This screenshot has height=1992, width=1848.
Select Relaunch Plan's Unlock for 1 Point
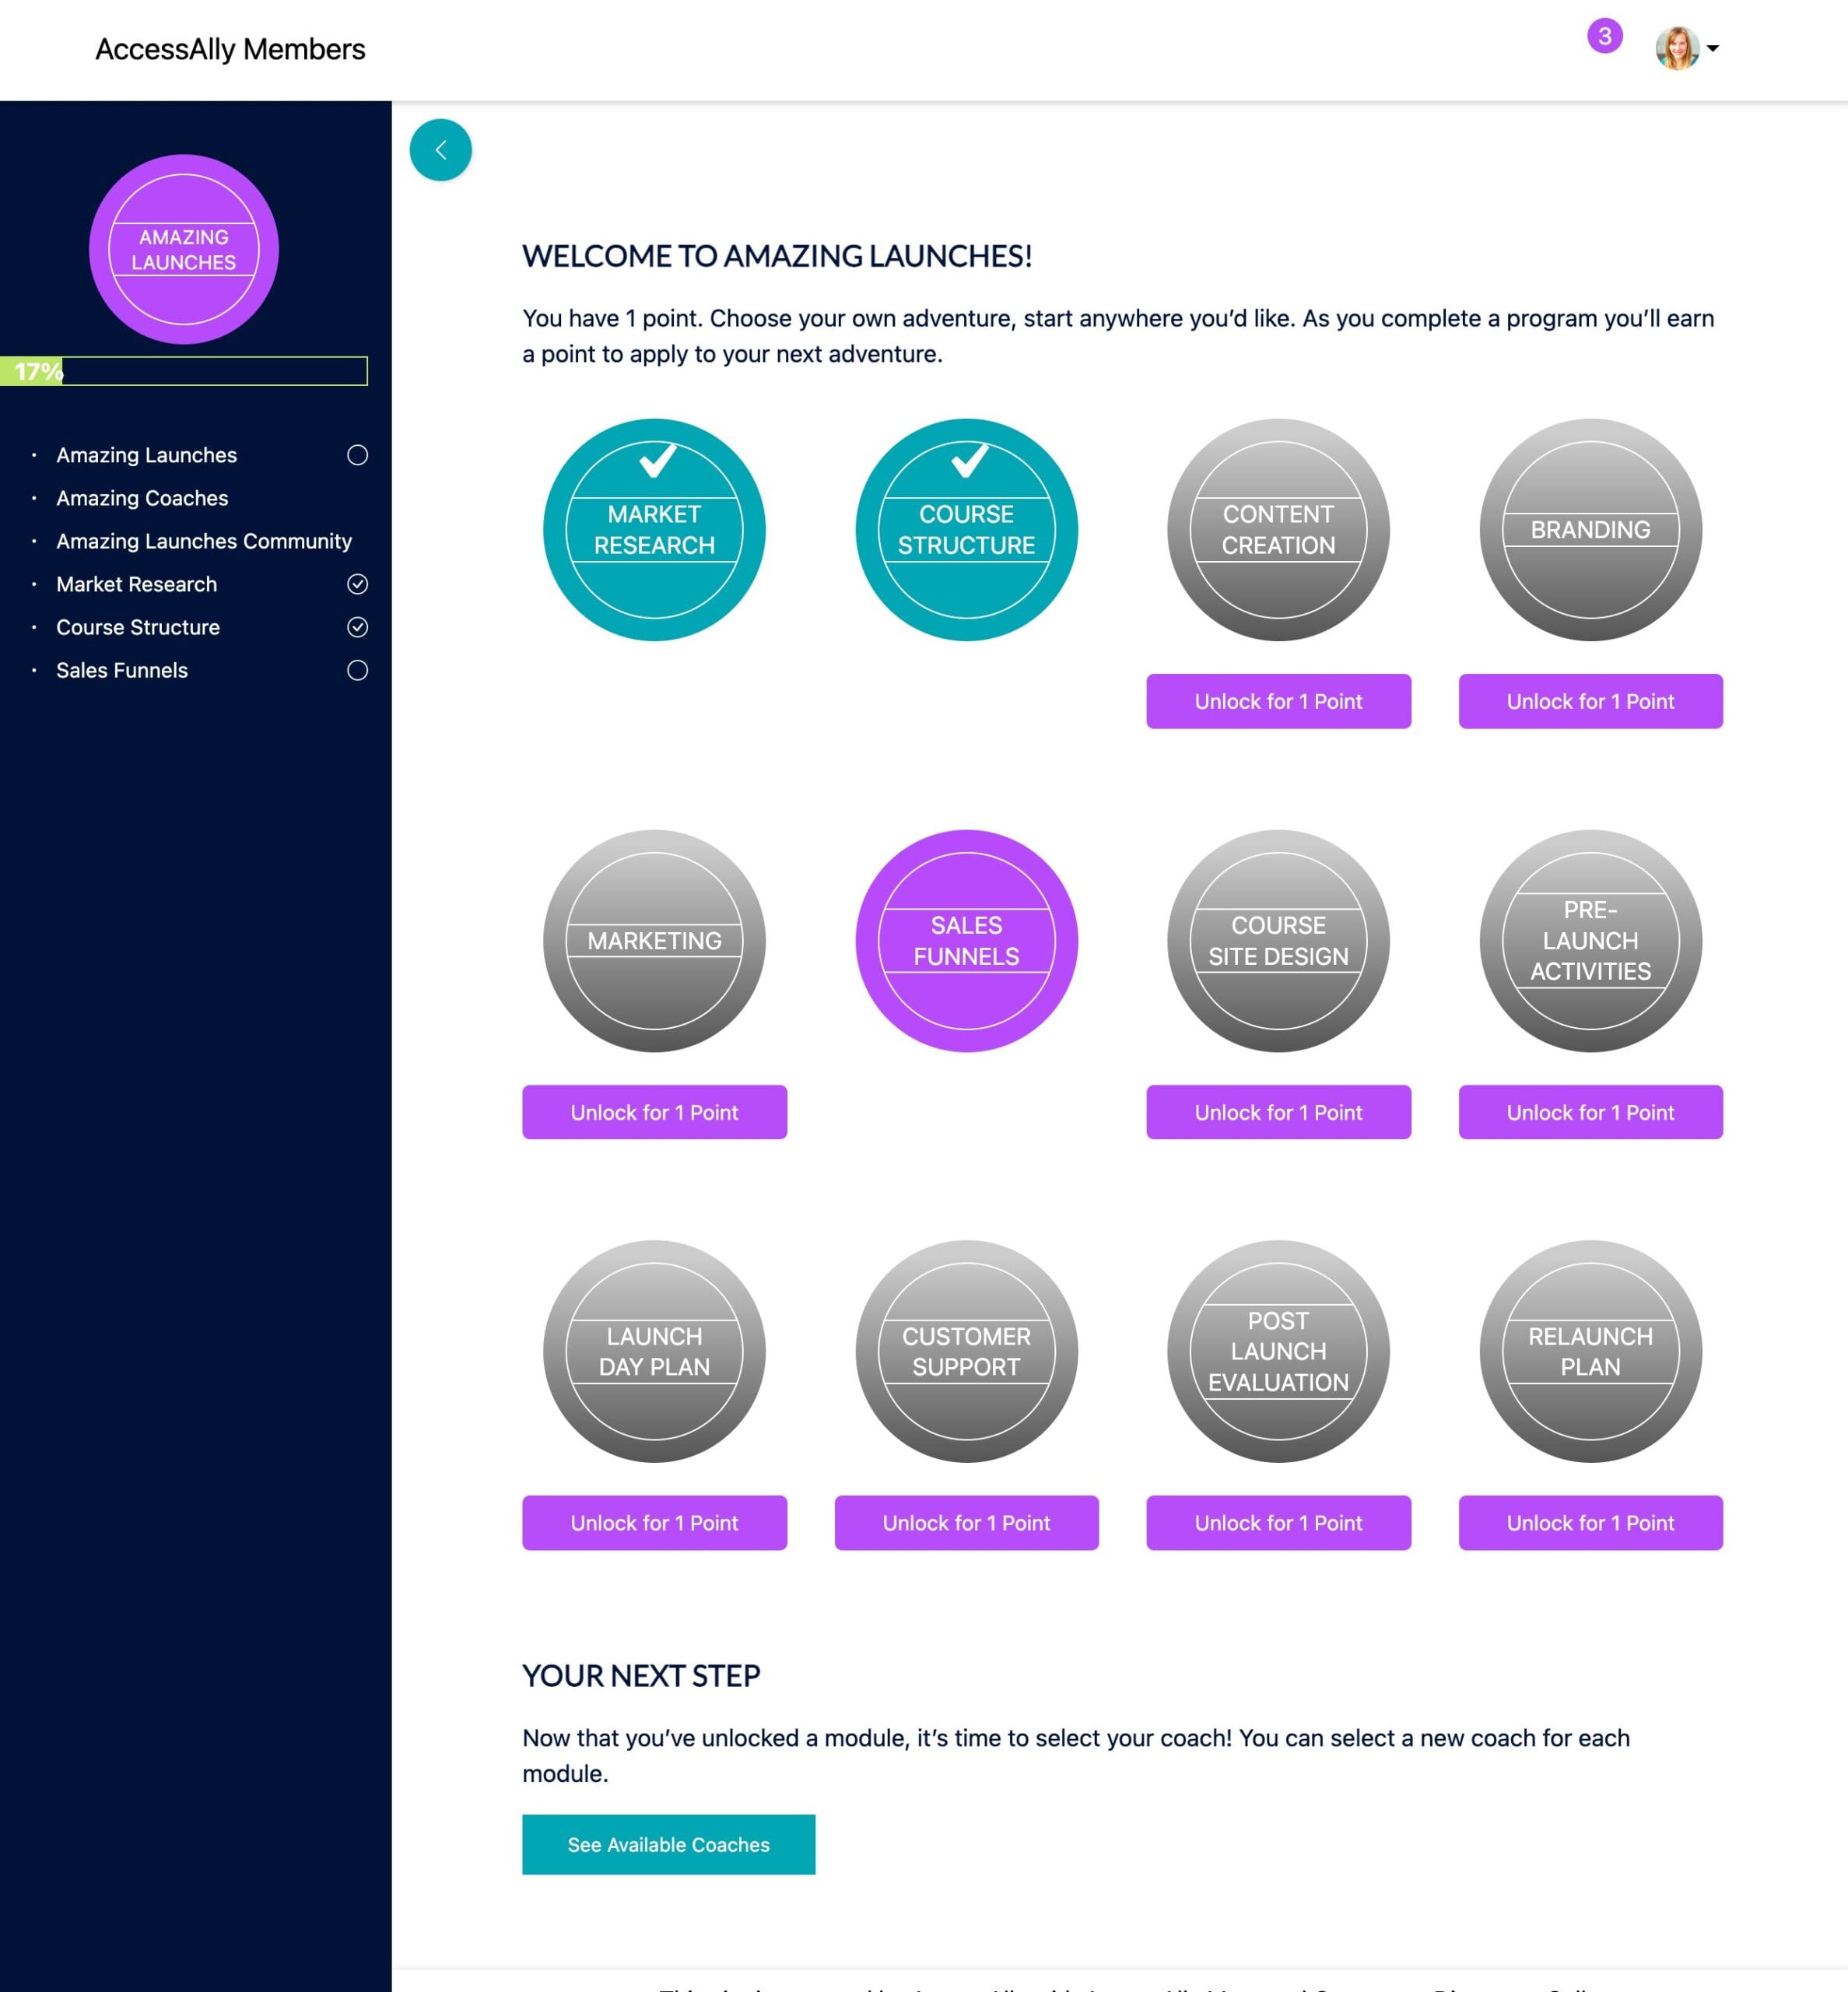coord(1590,1523)
